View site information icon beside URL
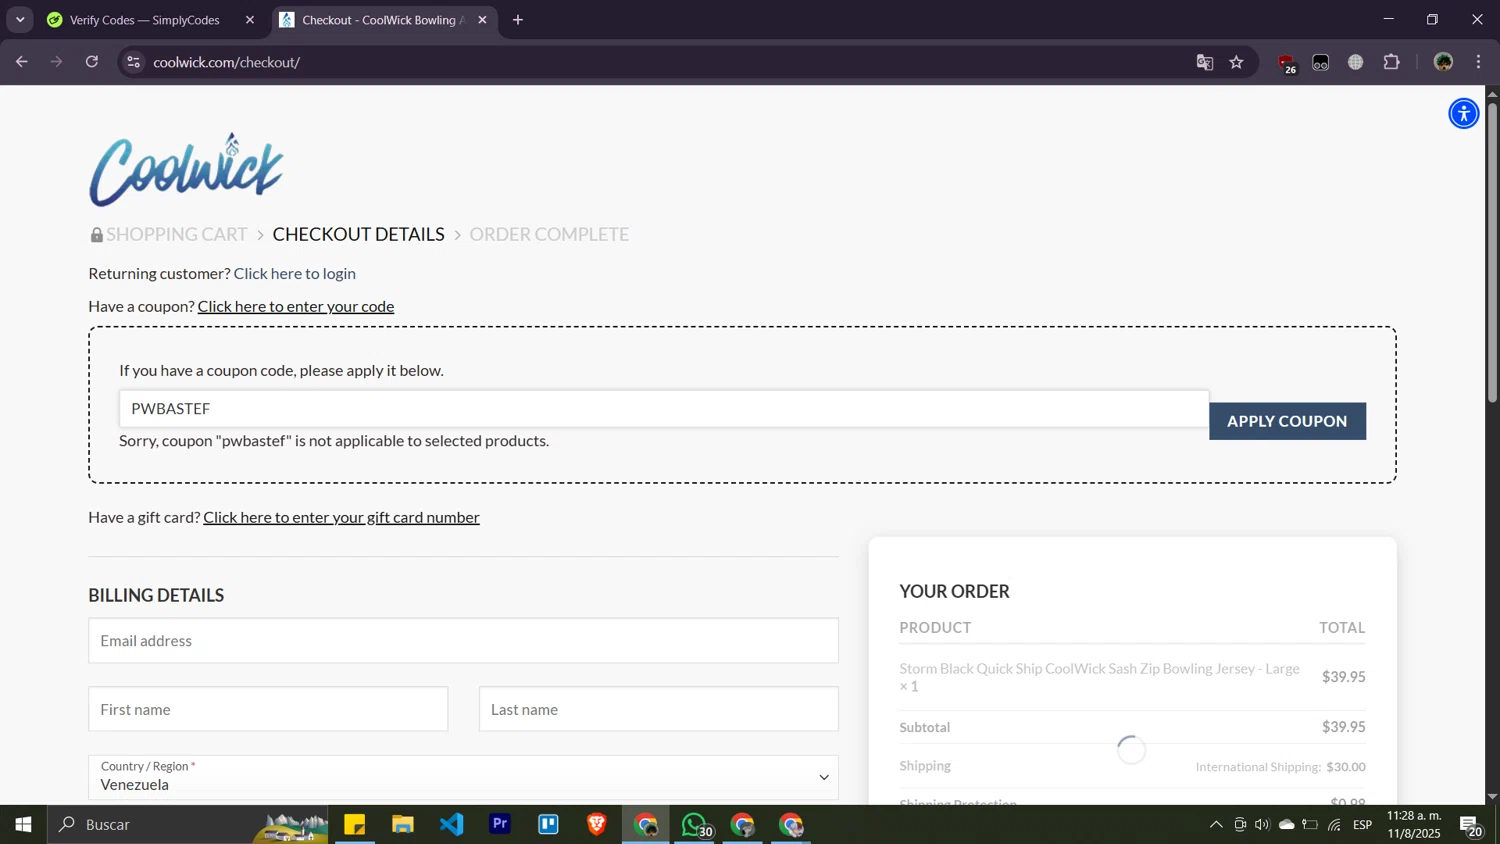The height and width of the screenshot is (844, 1500). (133, 62)
